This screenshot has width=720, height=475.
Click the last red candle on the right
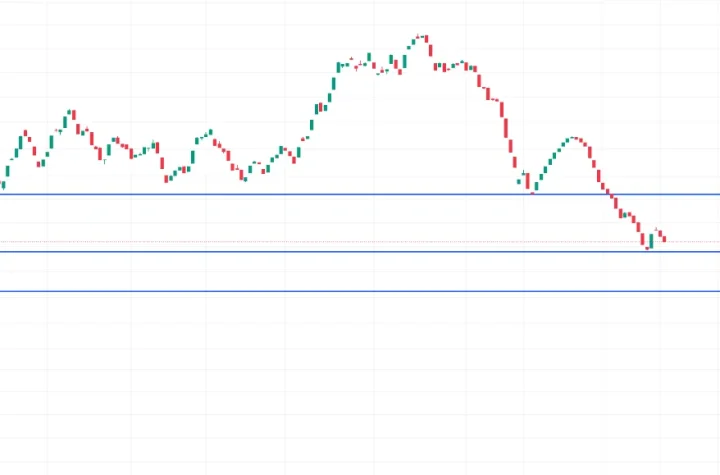point(664,238)
